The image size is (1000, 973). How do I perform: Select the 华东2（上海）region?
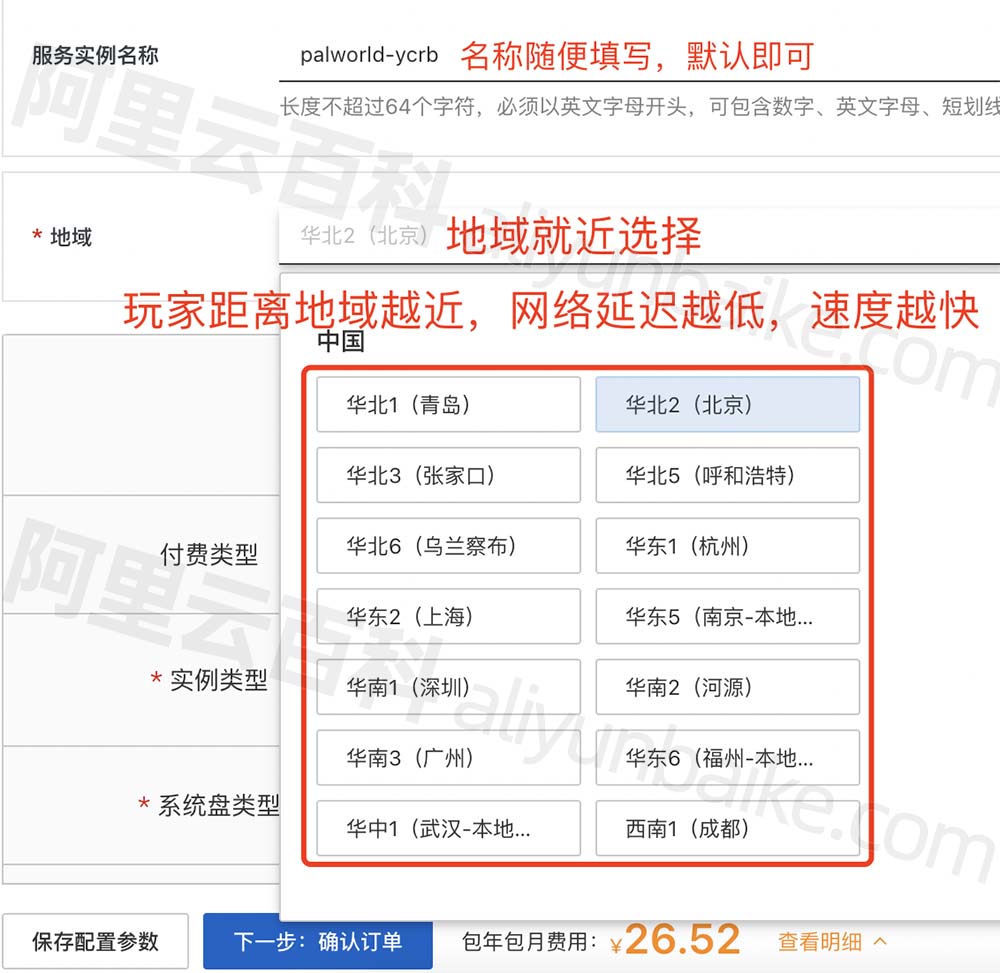pyautogui.click(x=447, y=616)
